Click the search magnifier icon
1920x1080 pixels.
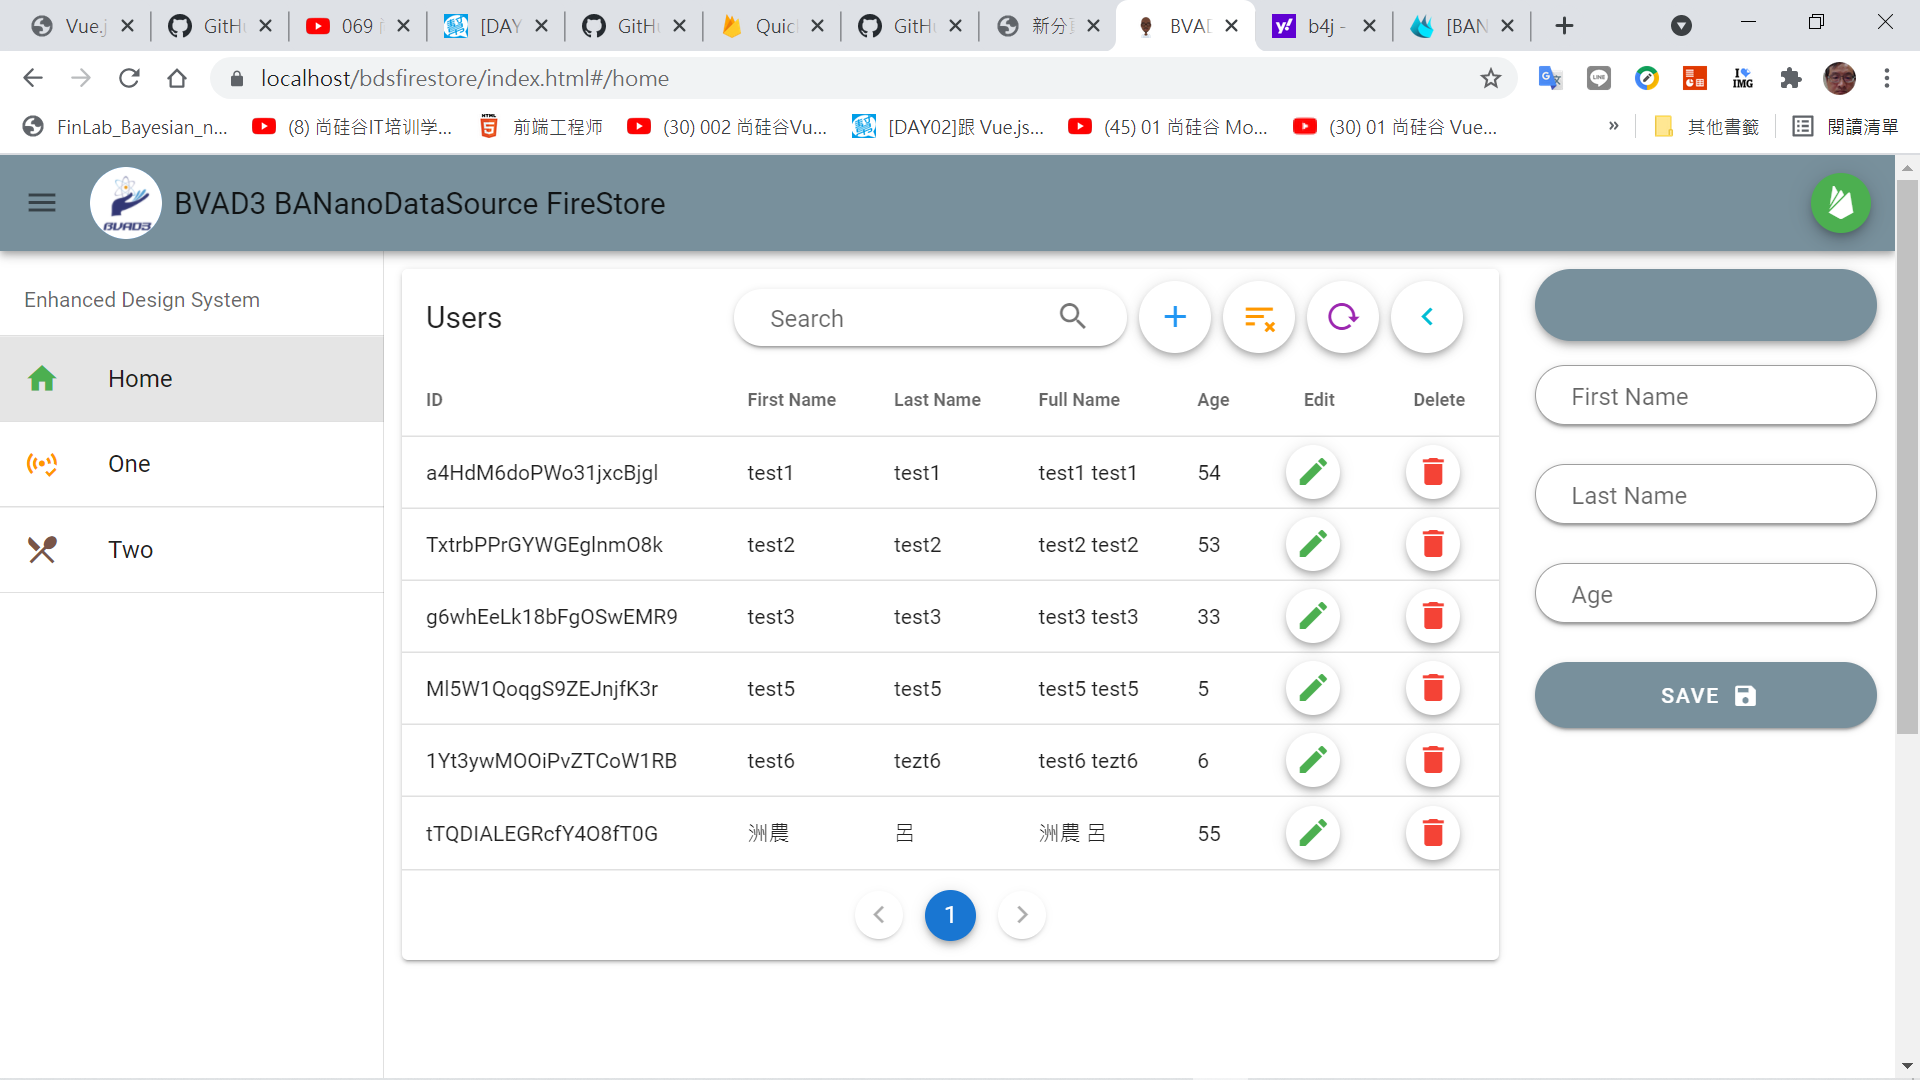[1072, 317]
